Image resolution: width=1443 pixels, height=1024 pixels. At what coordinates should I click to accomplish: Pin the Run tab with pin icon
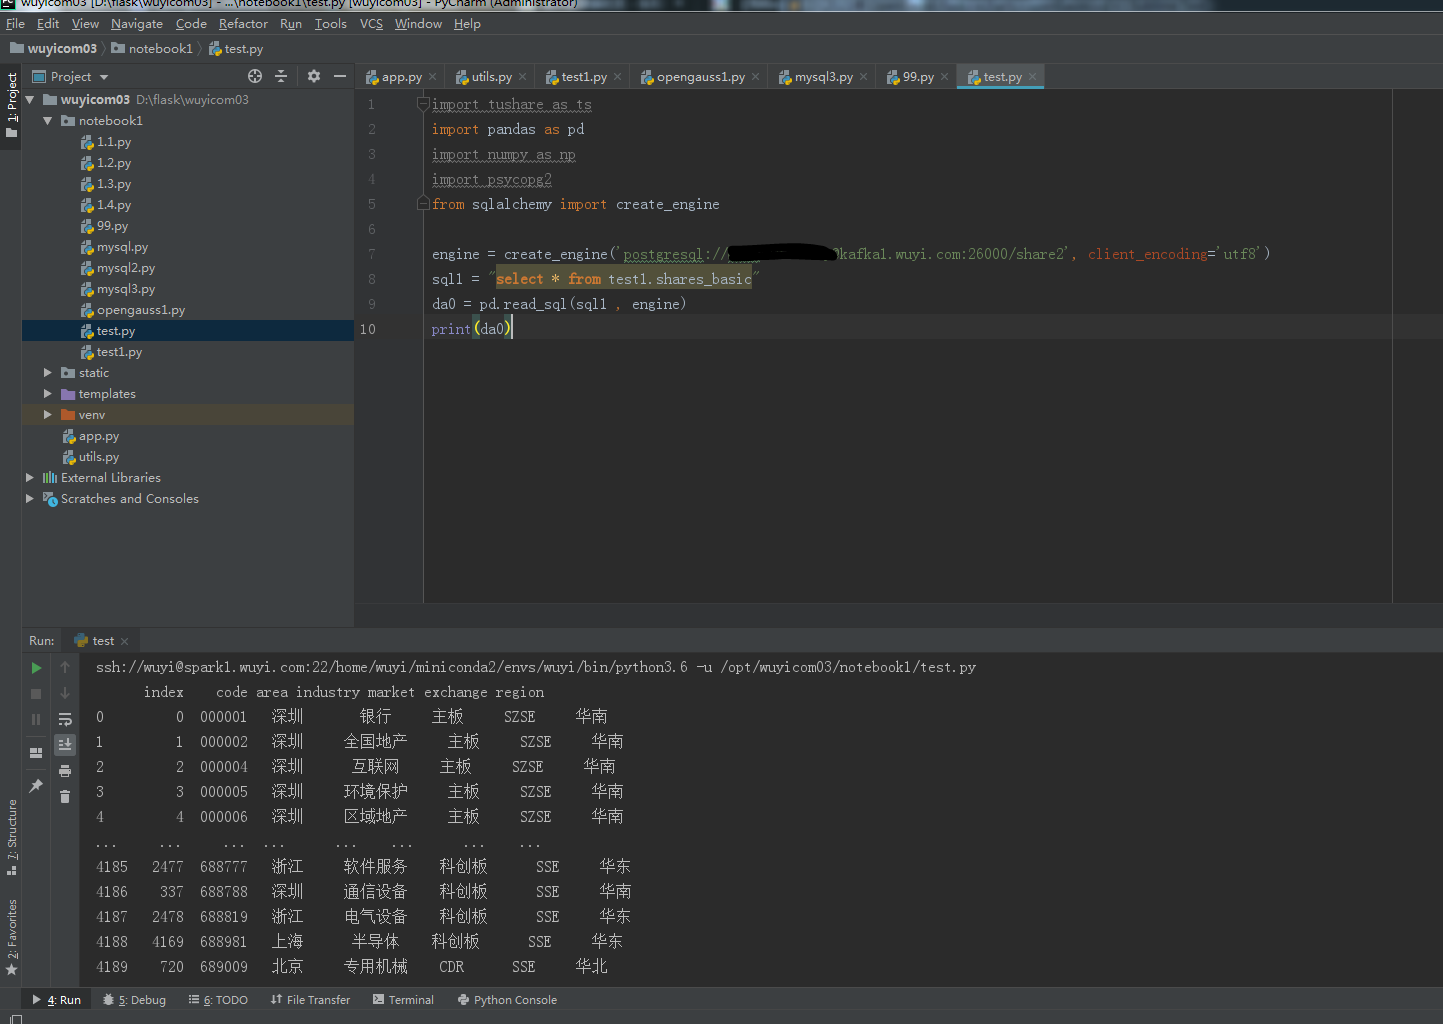click(36, 786)
